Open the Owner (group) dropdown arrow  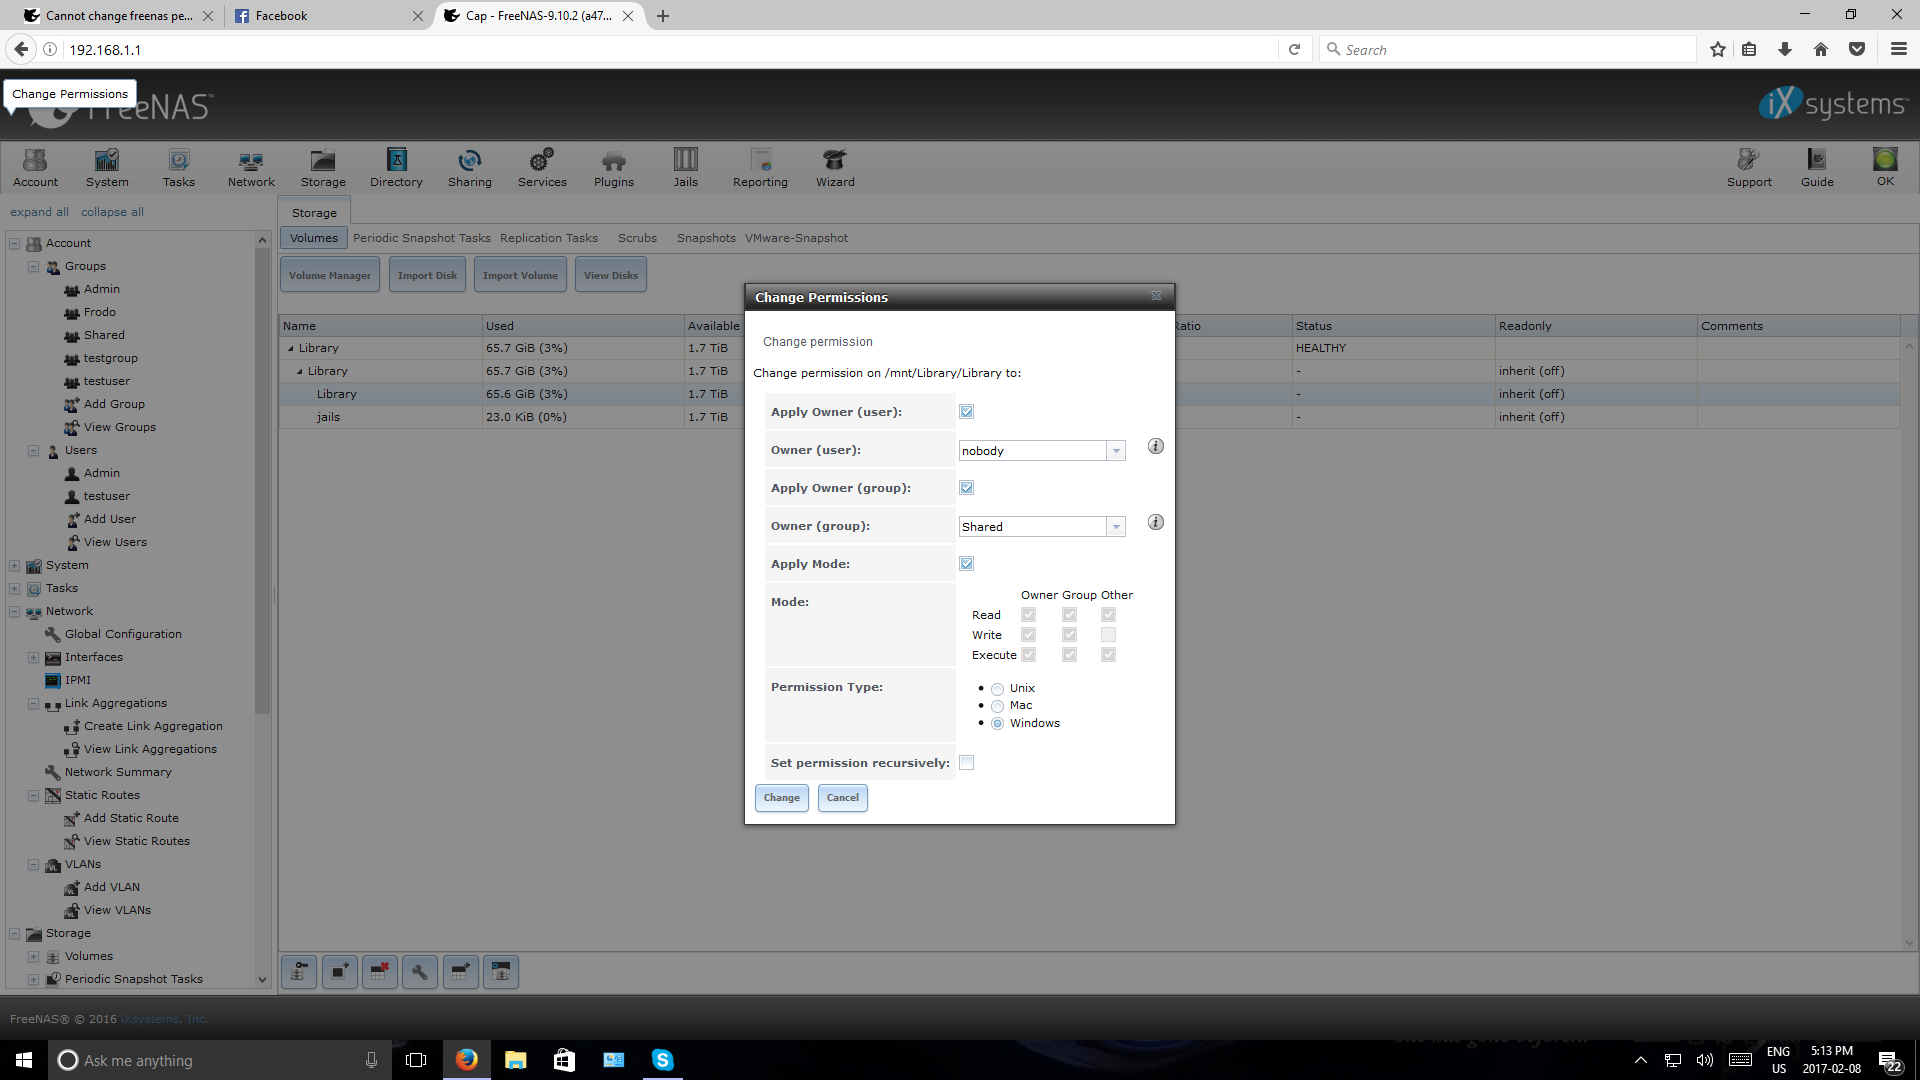click(1116, 527)
